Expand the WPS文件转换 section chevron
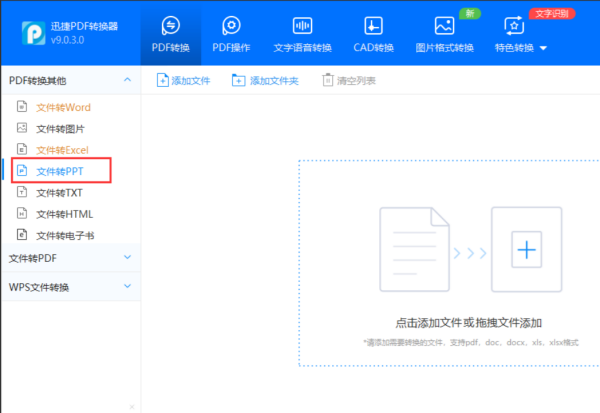This screenshot has width=600, height=413. [x=127, y=286]
